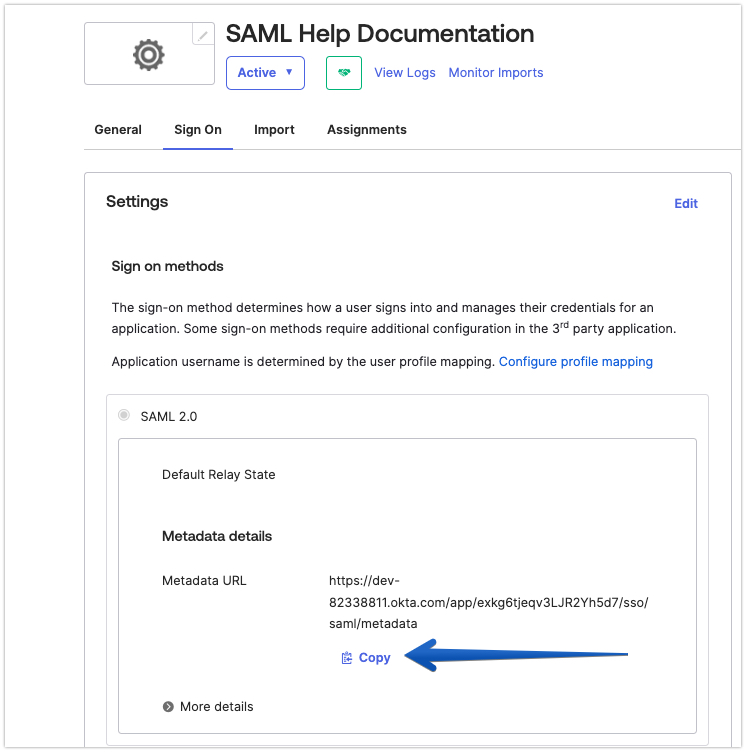Click the gear application logo
Viewport: 746px width, 752px height.
[149, 55]
